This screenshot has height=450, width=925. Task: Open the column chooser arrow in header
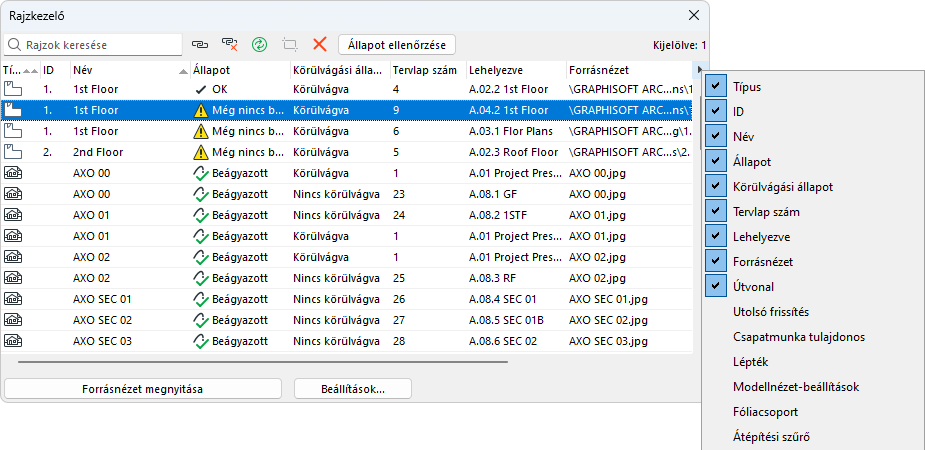point(700,70)
